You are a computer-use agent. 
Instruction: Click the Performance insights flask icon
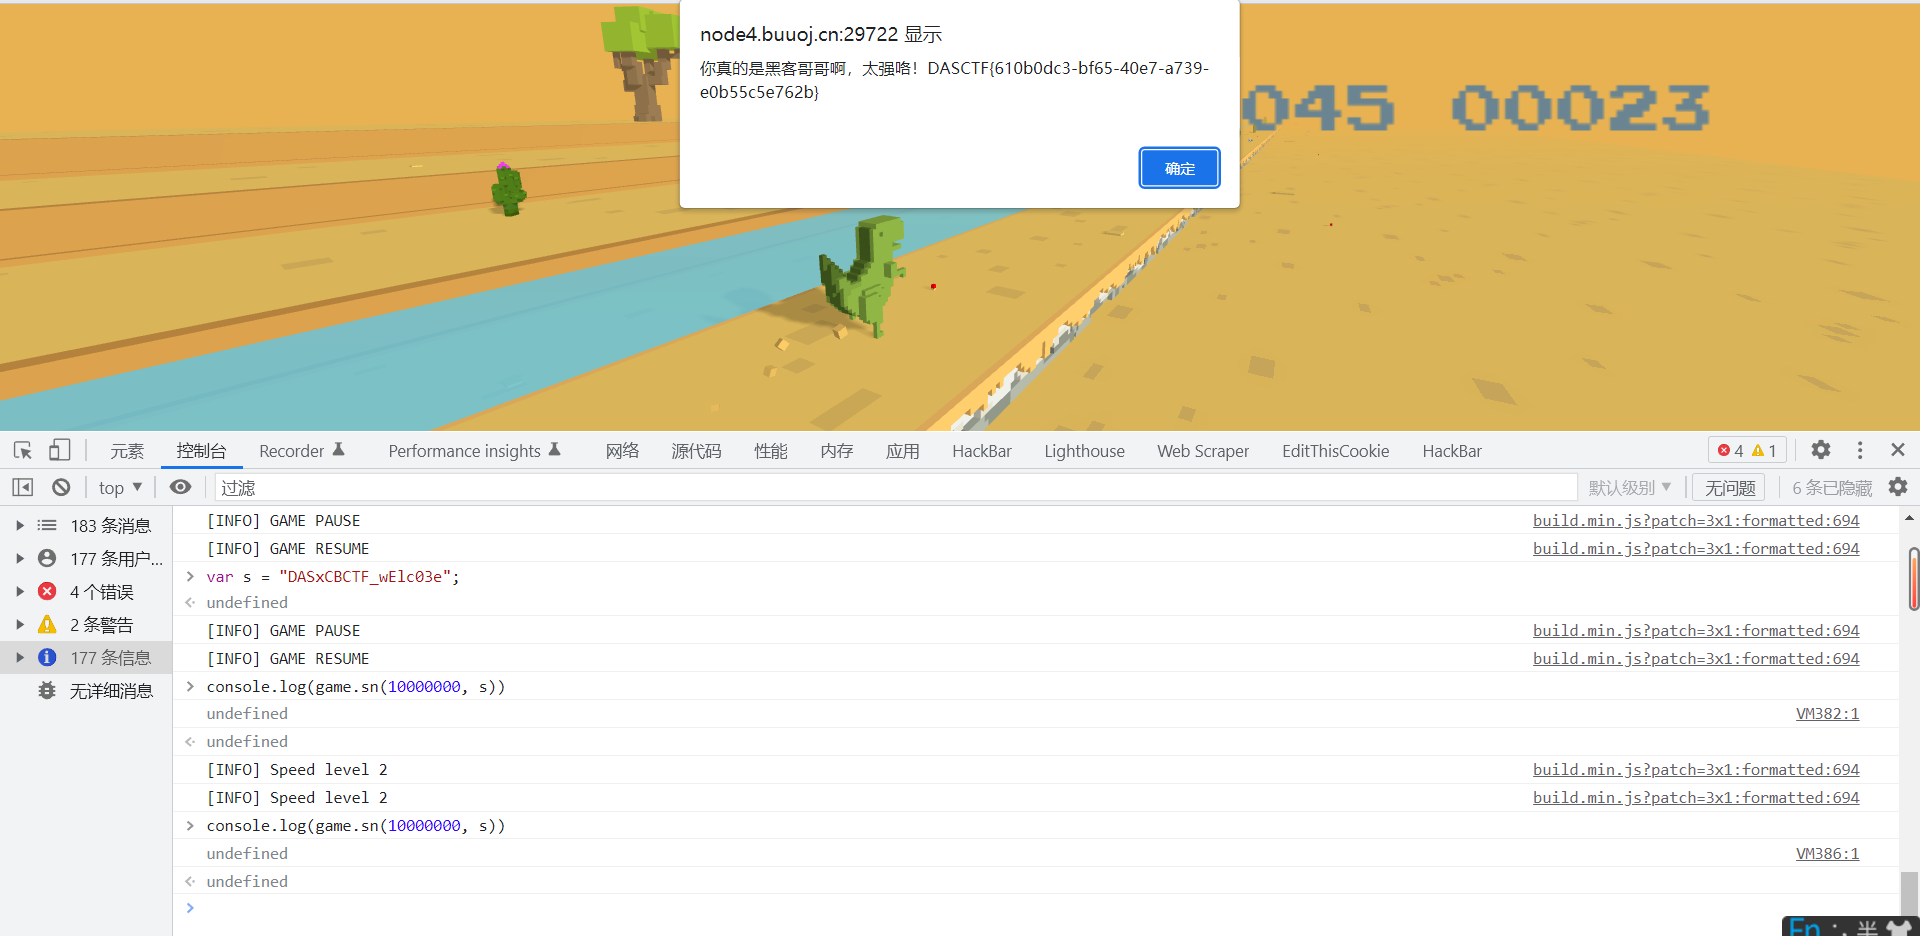[x=555, y=450]
